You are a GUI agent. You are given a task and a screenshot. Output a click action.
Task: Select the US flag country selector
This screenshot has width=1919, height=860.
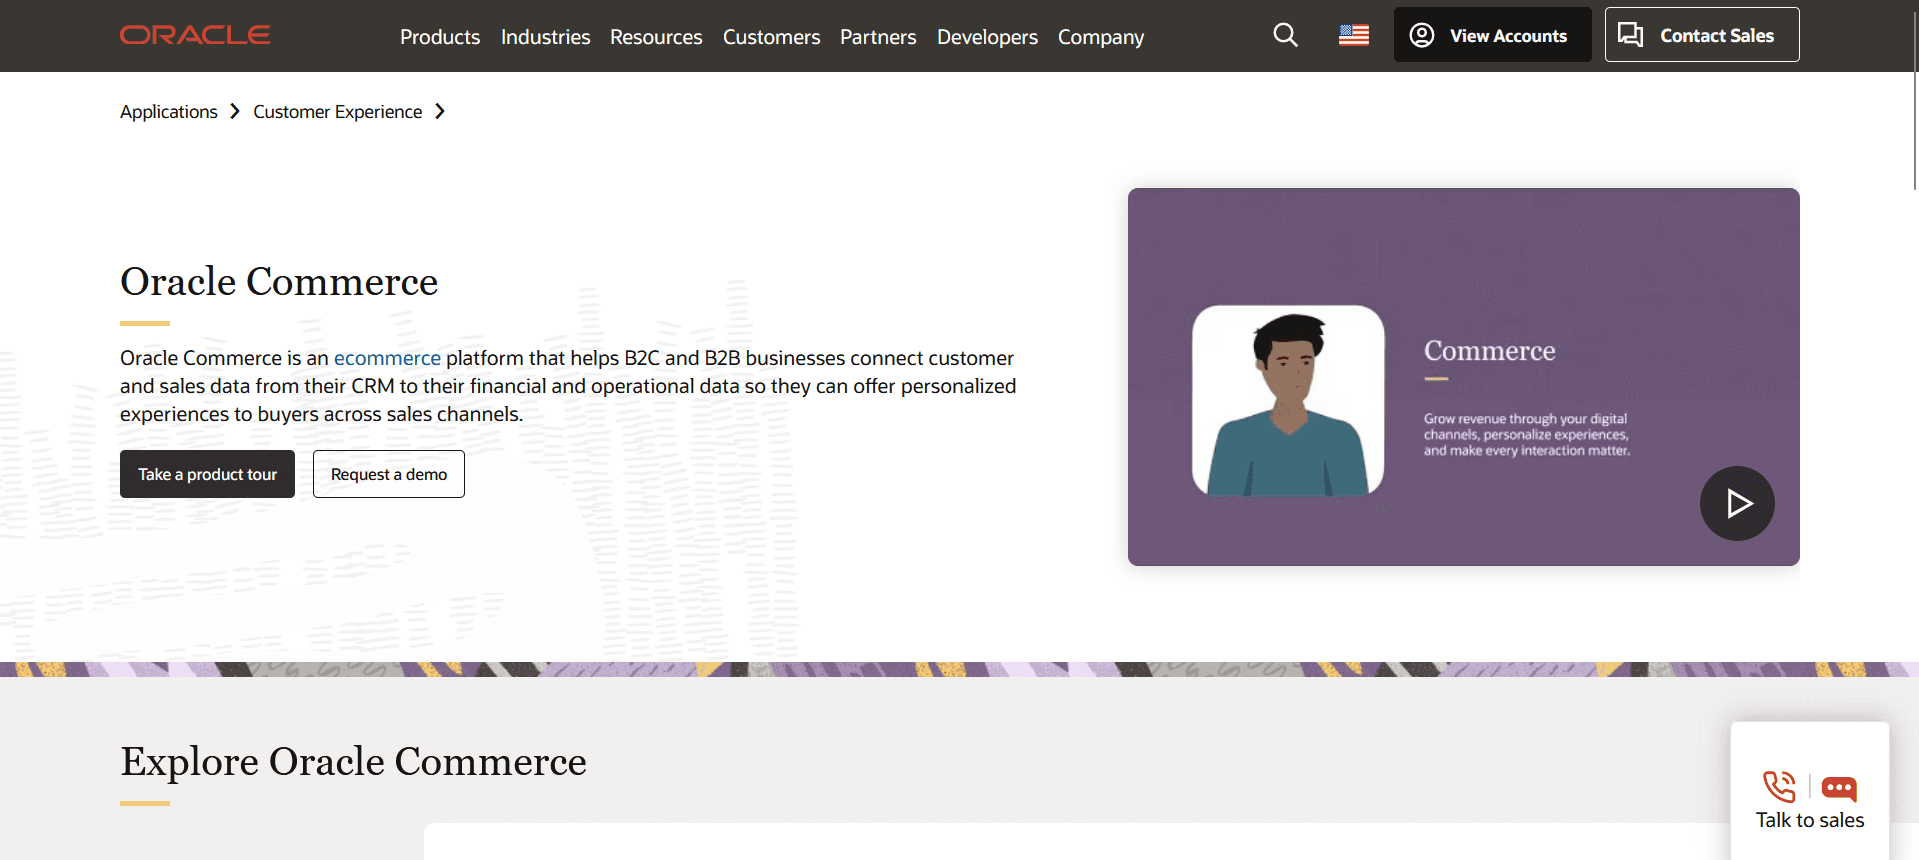tap(1354, 35)
